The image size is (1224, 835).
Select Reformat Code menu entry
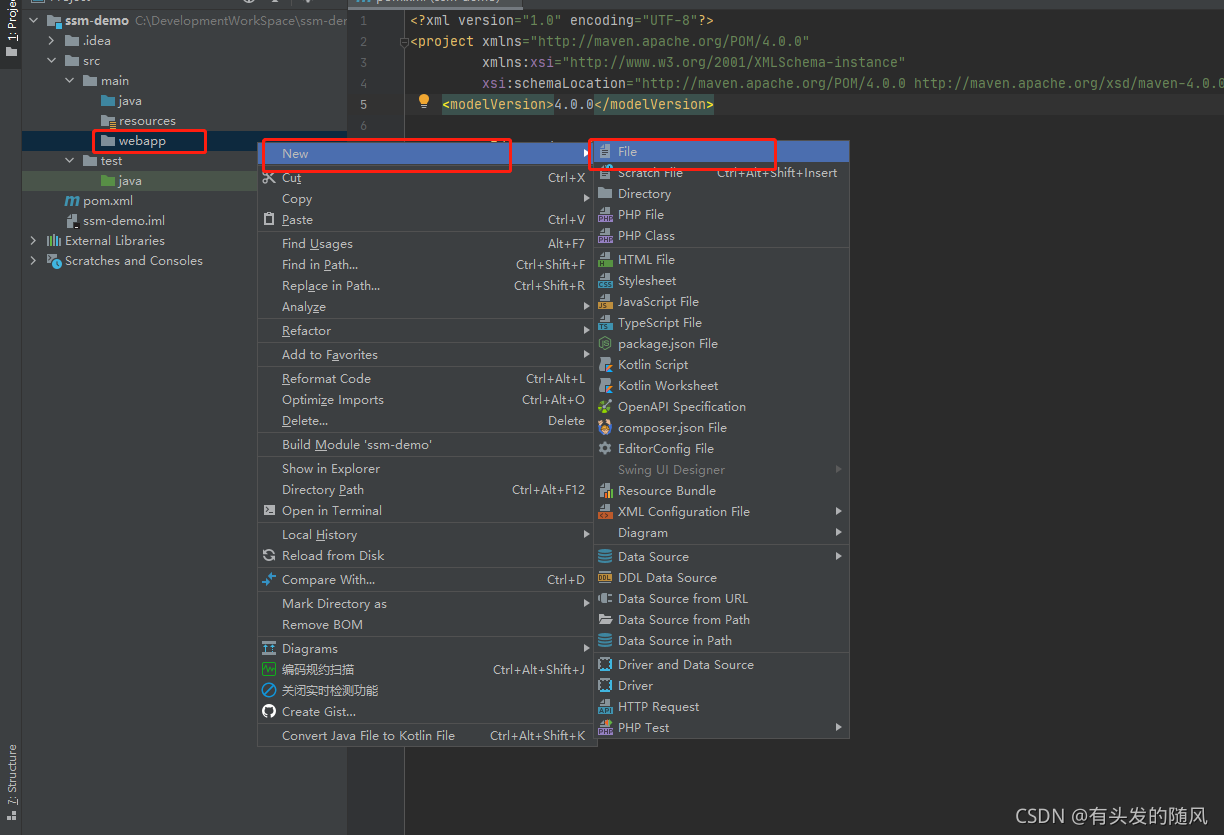click(426, 379)
